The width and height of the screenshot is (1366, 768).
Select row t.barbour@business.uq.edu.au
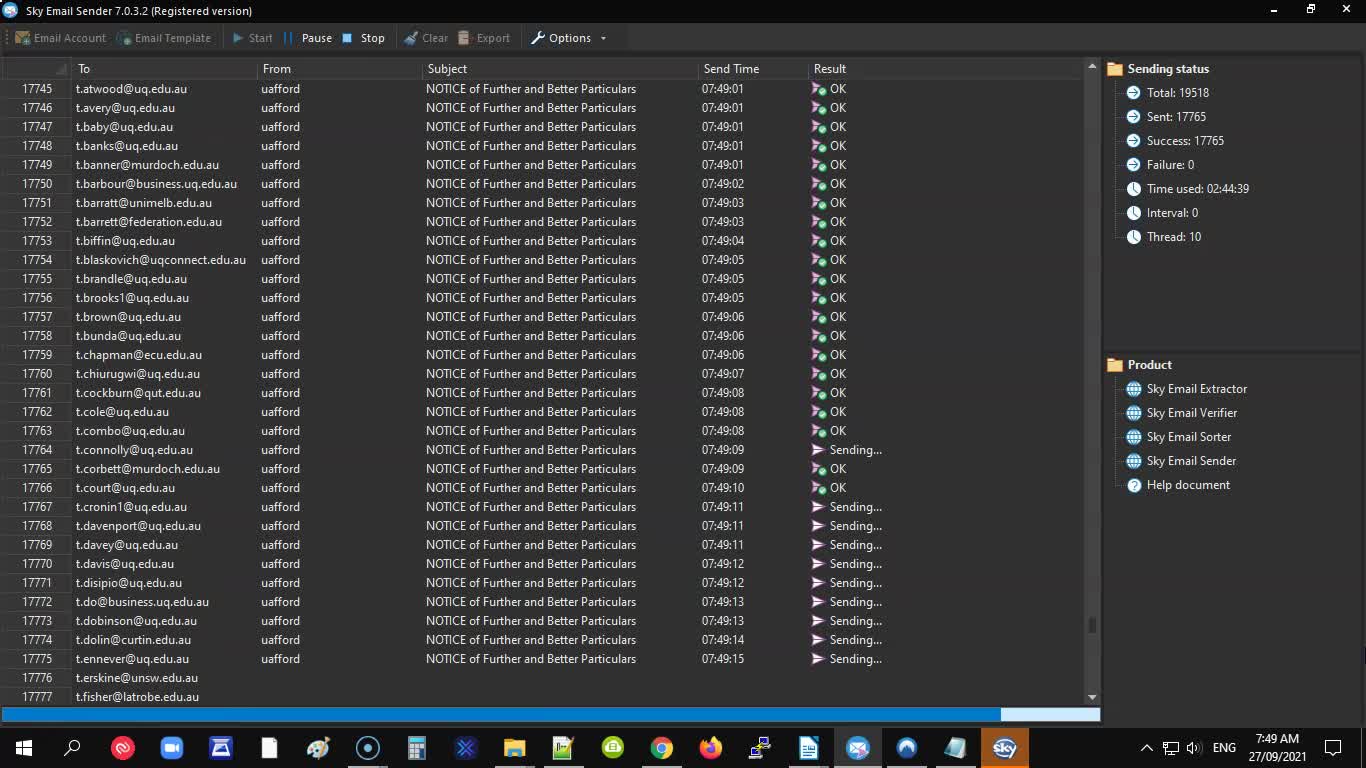click(542, 184)
